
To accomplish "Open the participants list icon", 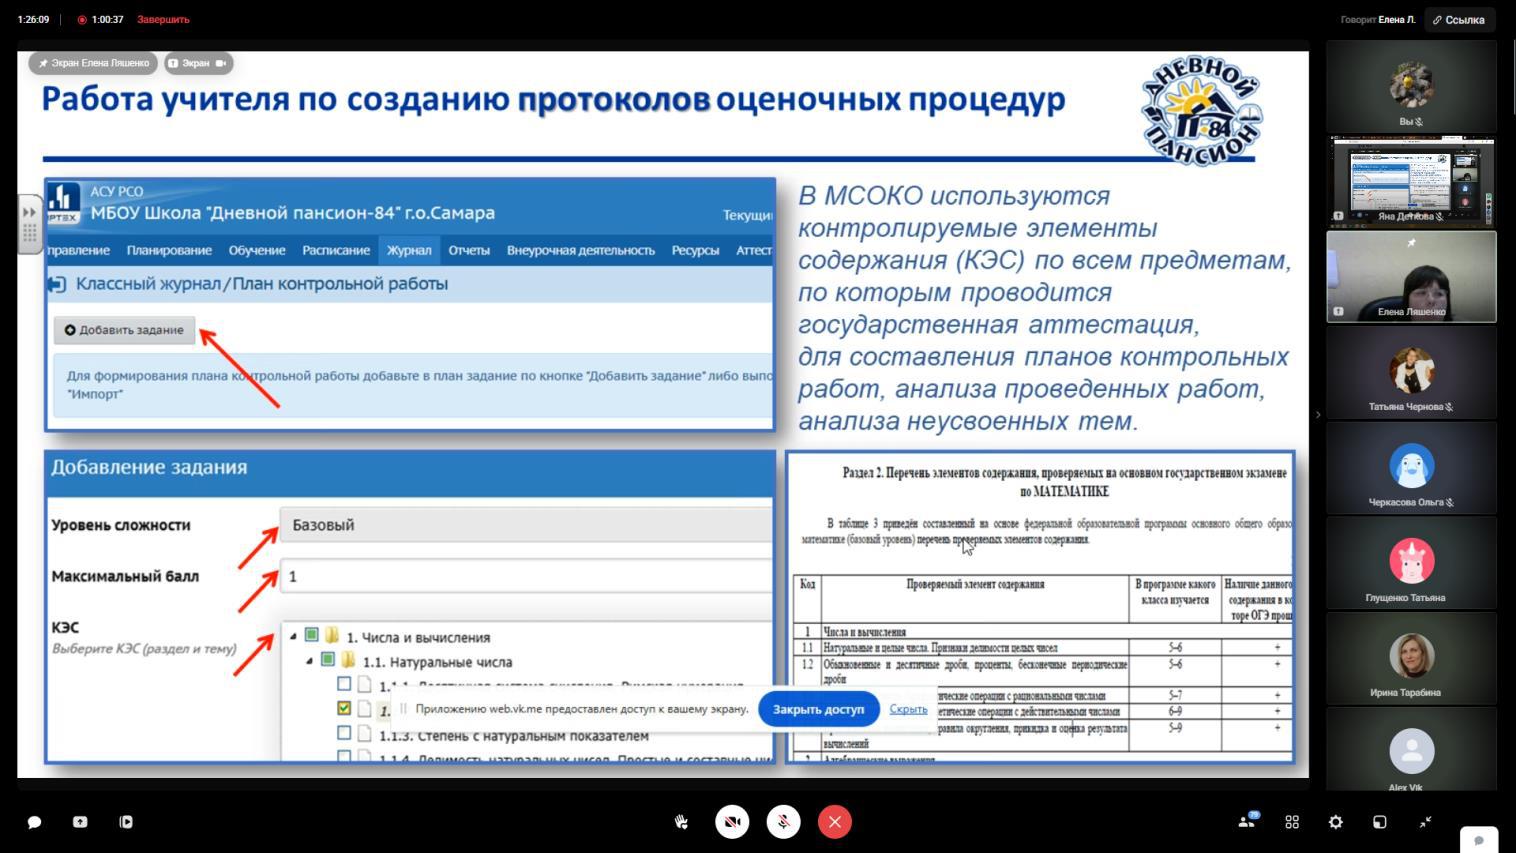I will pyautogui.click(x=1247, y=821).
